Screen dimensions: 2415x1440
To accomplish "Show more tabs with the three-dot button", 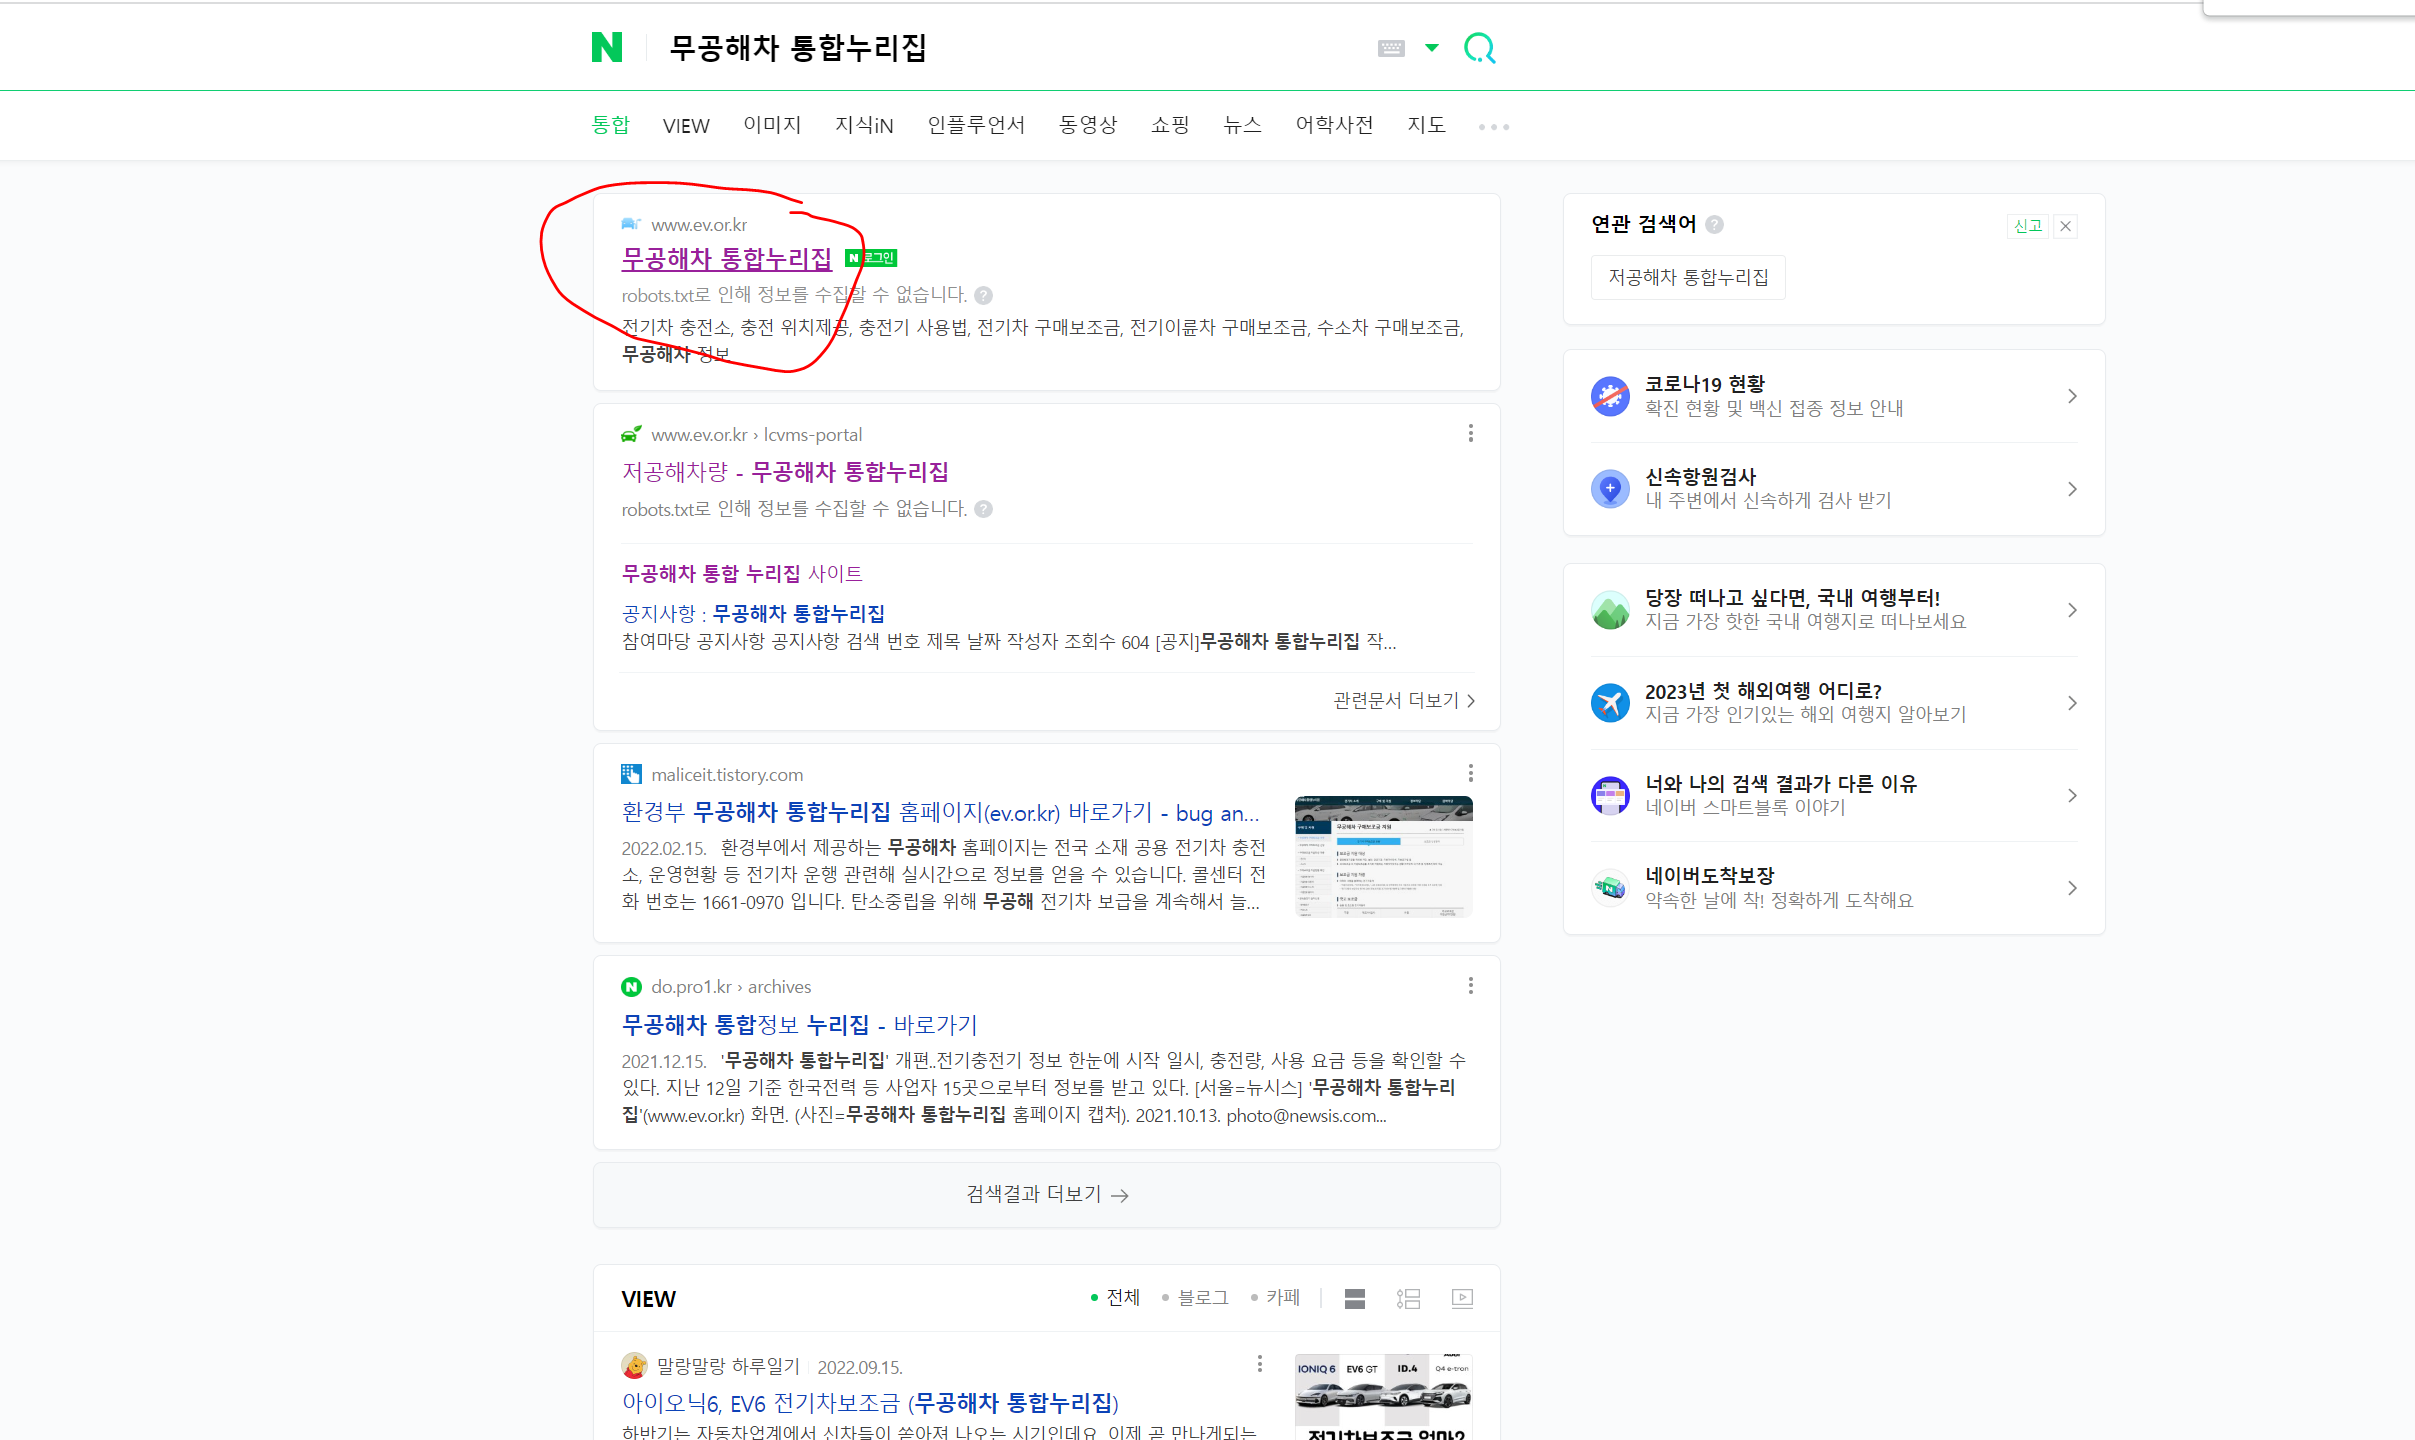I will [1494, 126].
